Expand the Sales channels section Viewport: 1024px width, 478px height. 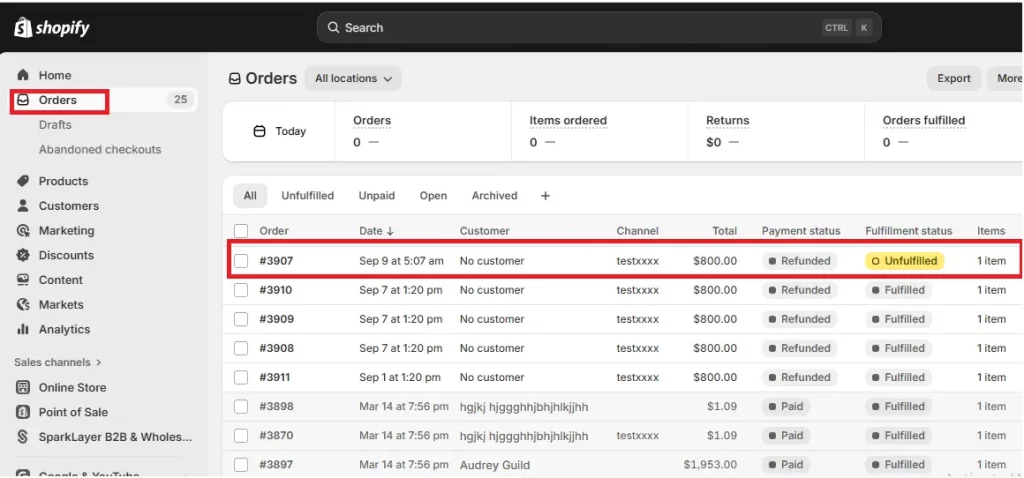[x=57, y=362]
